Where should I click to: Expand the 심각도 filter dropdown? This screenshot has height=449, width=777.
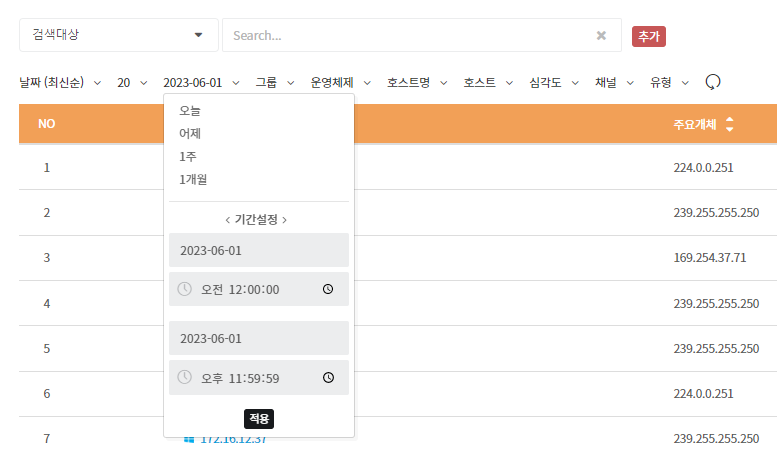click(555, 82)
